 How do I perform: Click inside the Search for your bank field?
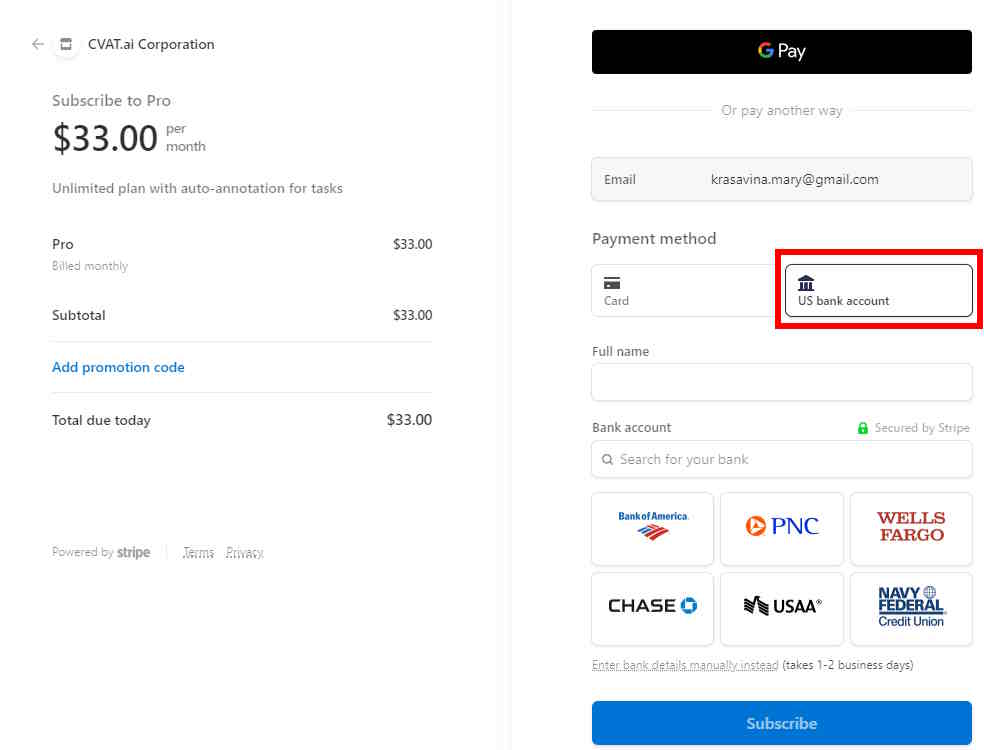781,459
